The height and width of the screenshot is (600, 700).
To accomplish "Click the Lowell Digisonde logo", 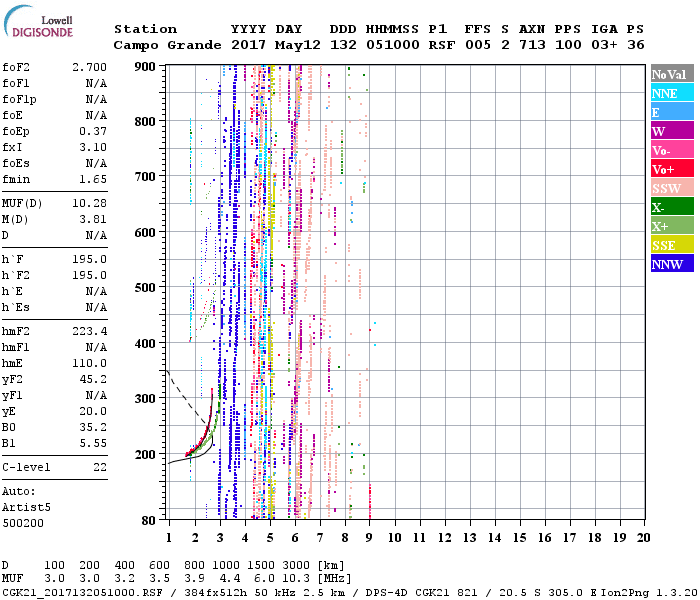I will [38, 21].
